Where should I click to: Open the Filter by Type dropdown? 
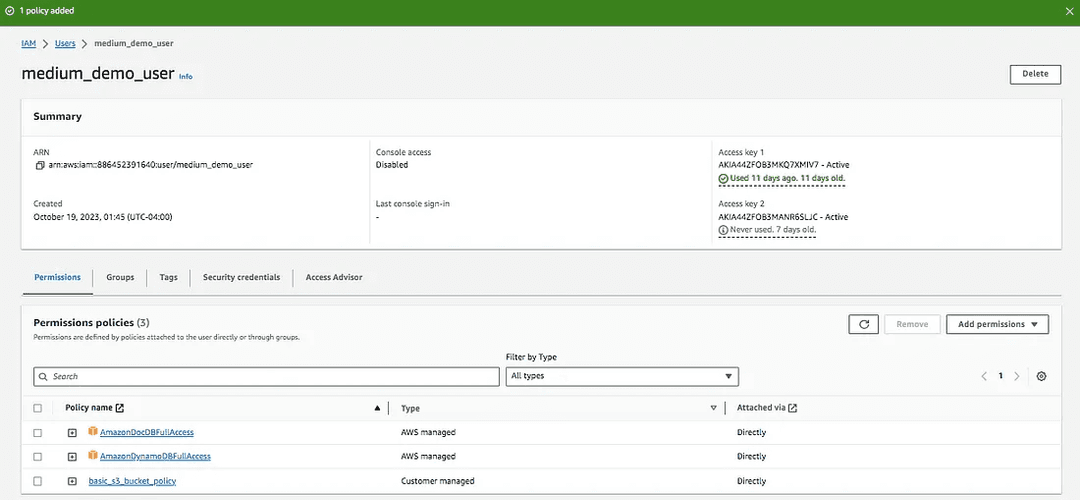click(x=622, y=376)
